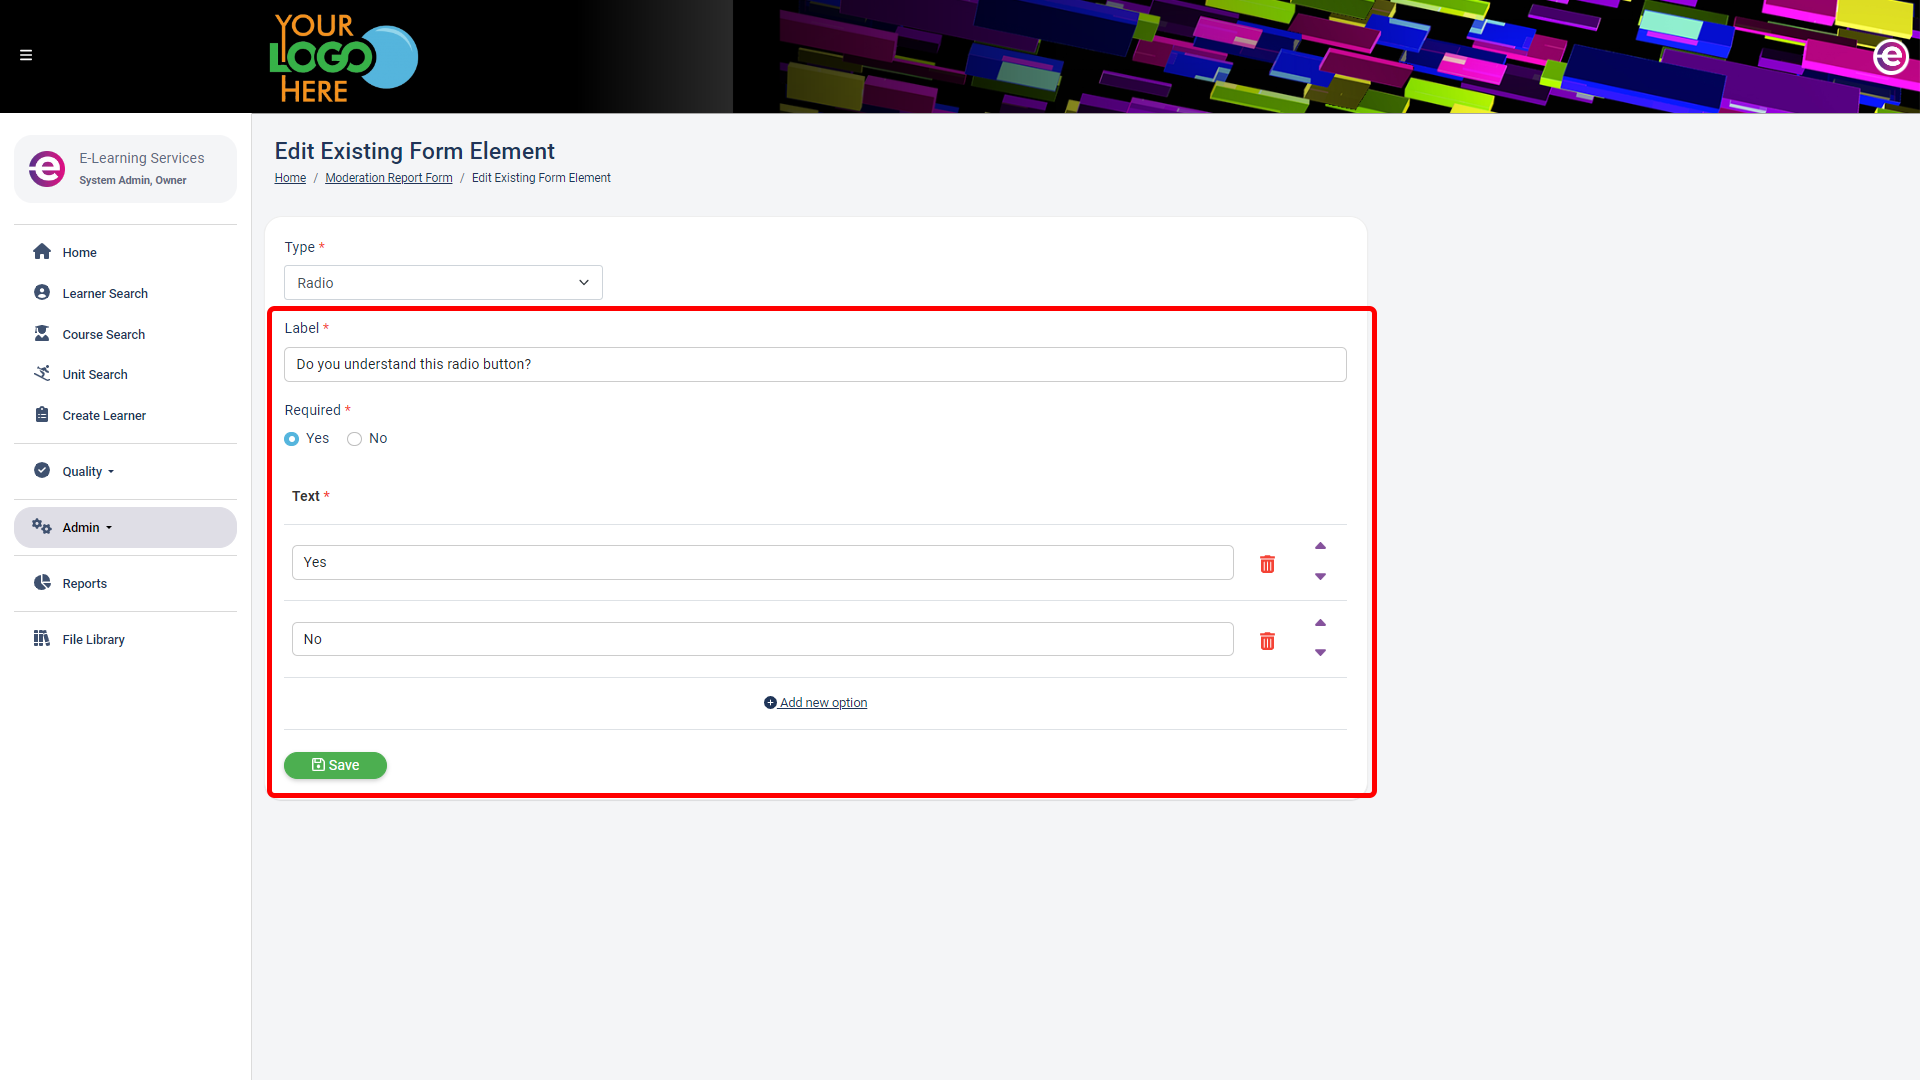The height and width of the screenshot is (1080, 1920).
Task: Click the Create Learner clipboard icon
Action: click(x=42, y=415)
